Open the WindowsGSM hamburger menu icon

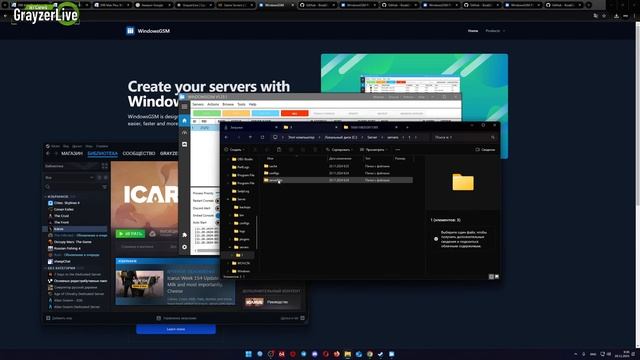point(184,107)
